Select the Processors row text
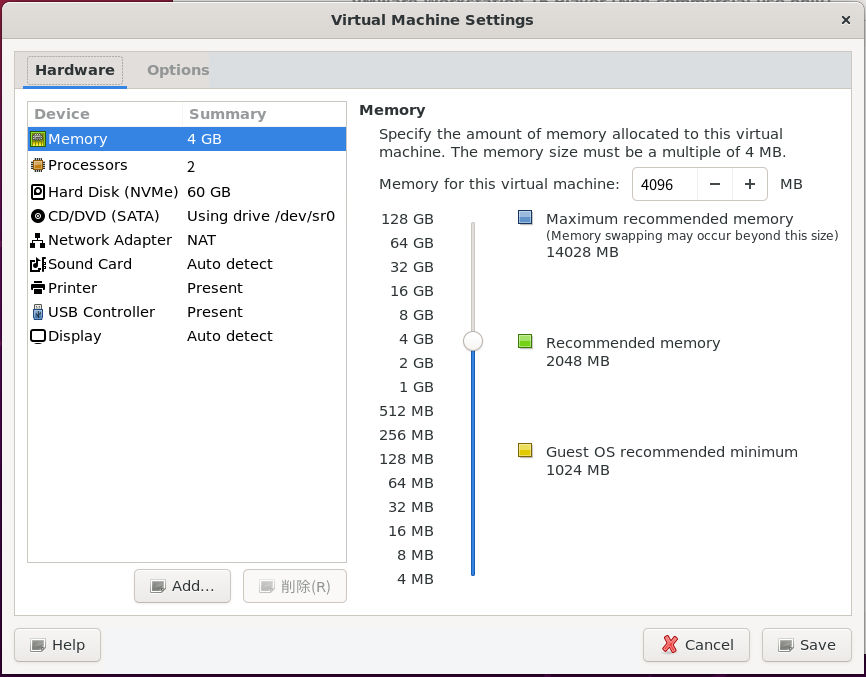Viewport: 866px width, 677px height. pyautogui.click(x=88, y=165)
